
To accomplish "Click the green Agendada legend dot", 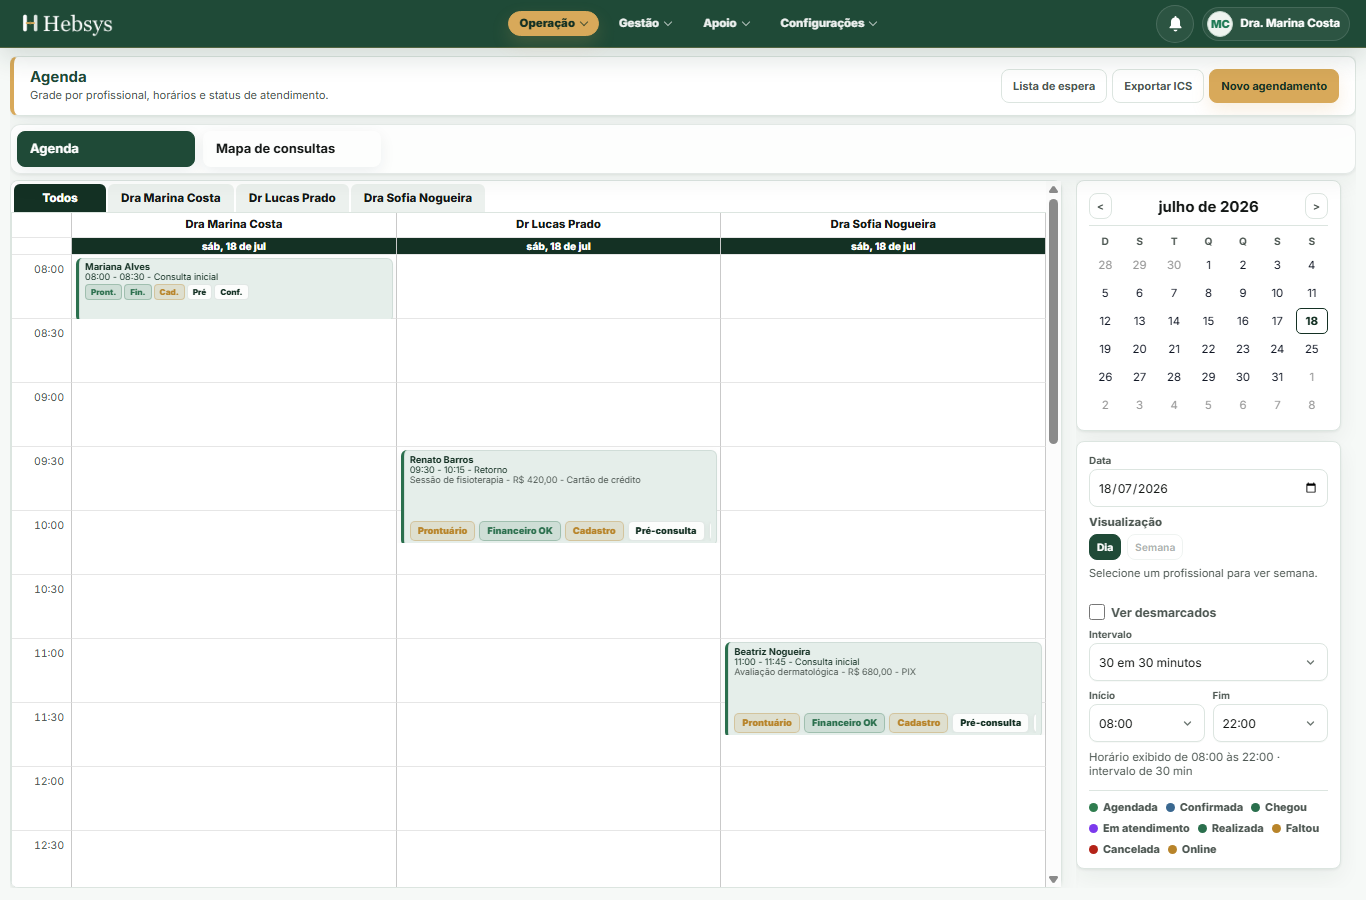I will click(1094, 808).
